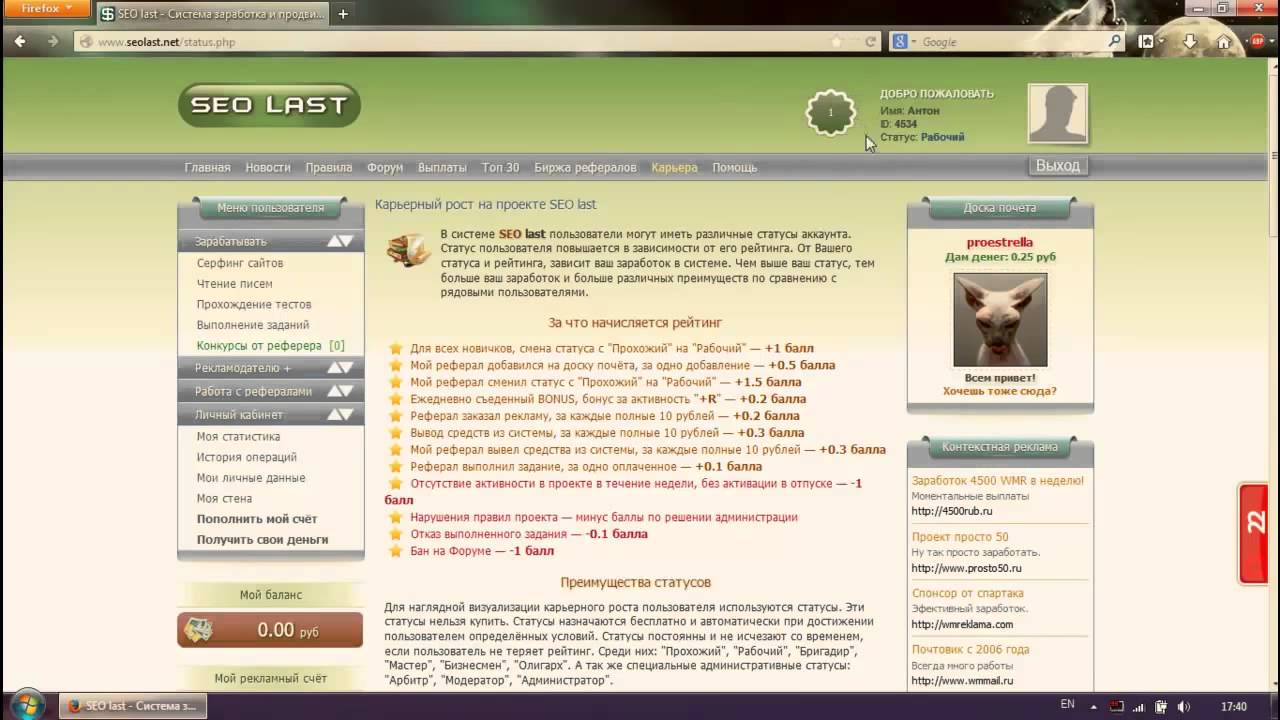This screenshot has width=1280, height=720.
Task: Open the Карьера menu item
Action: 674,167
